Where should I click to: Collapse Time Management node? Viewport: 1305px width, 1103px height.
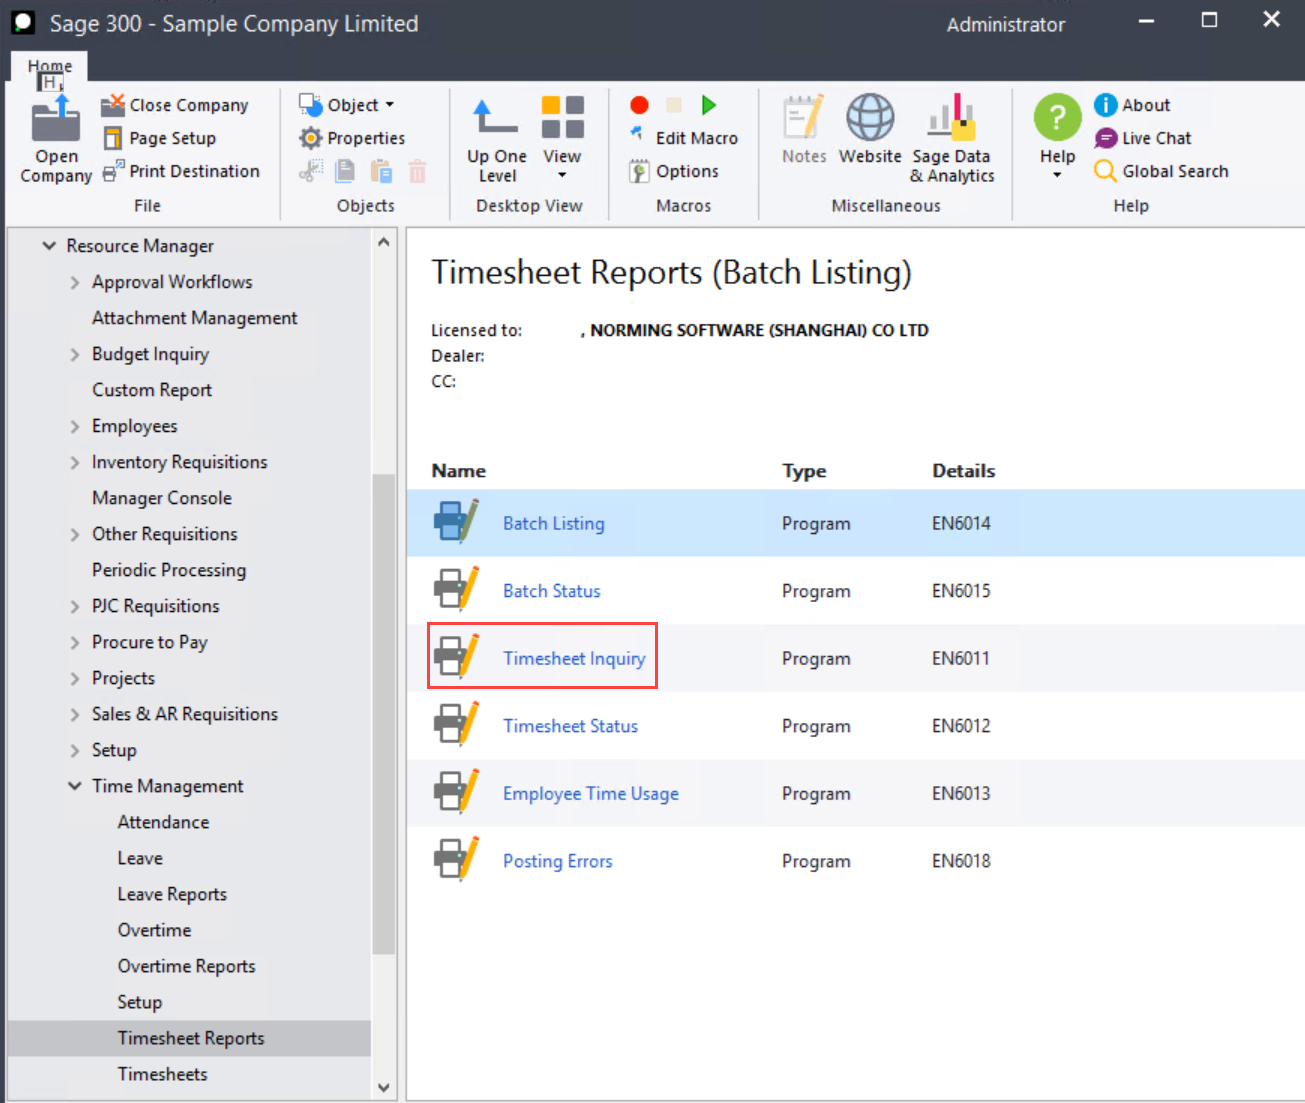(x=74, y=786)
